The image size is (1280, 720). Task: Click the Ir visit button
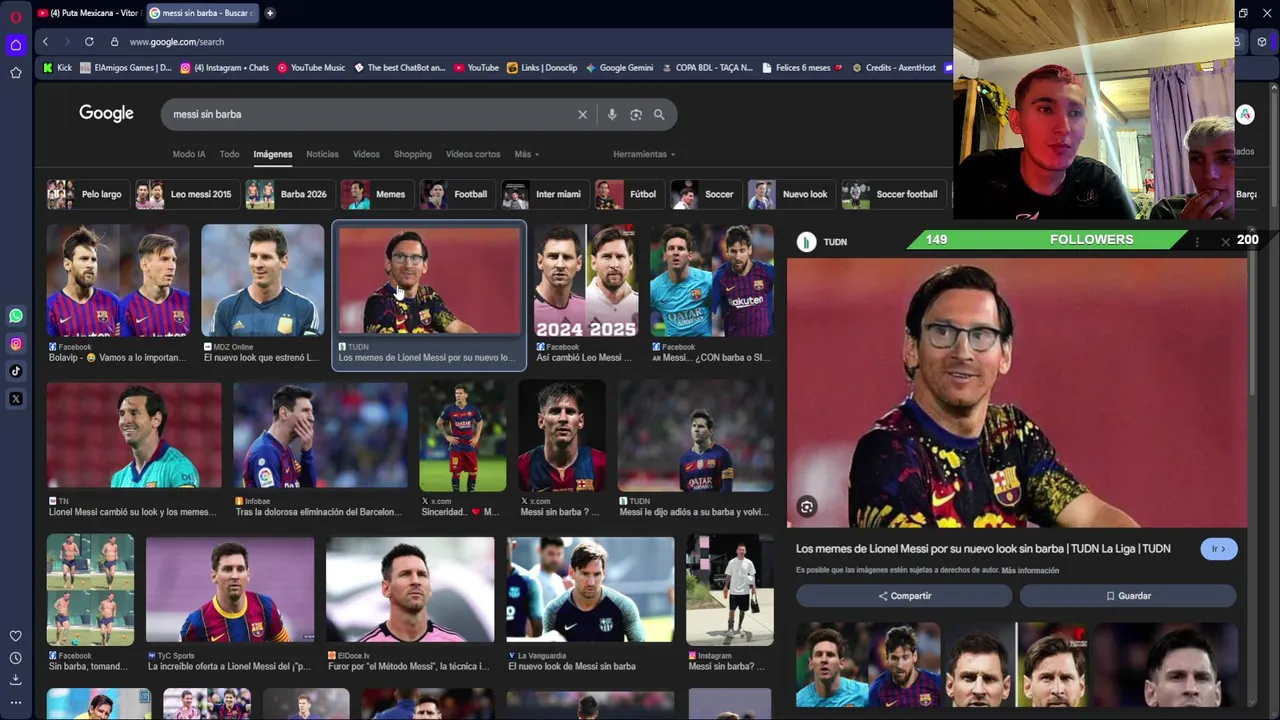click(1218, 549)
